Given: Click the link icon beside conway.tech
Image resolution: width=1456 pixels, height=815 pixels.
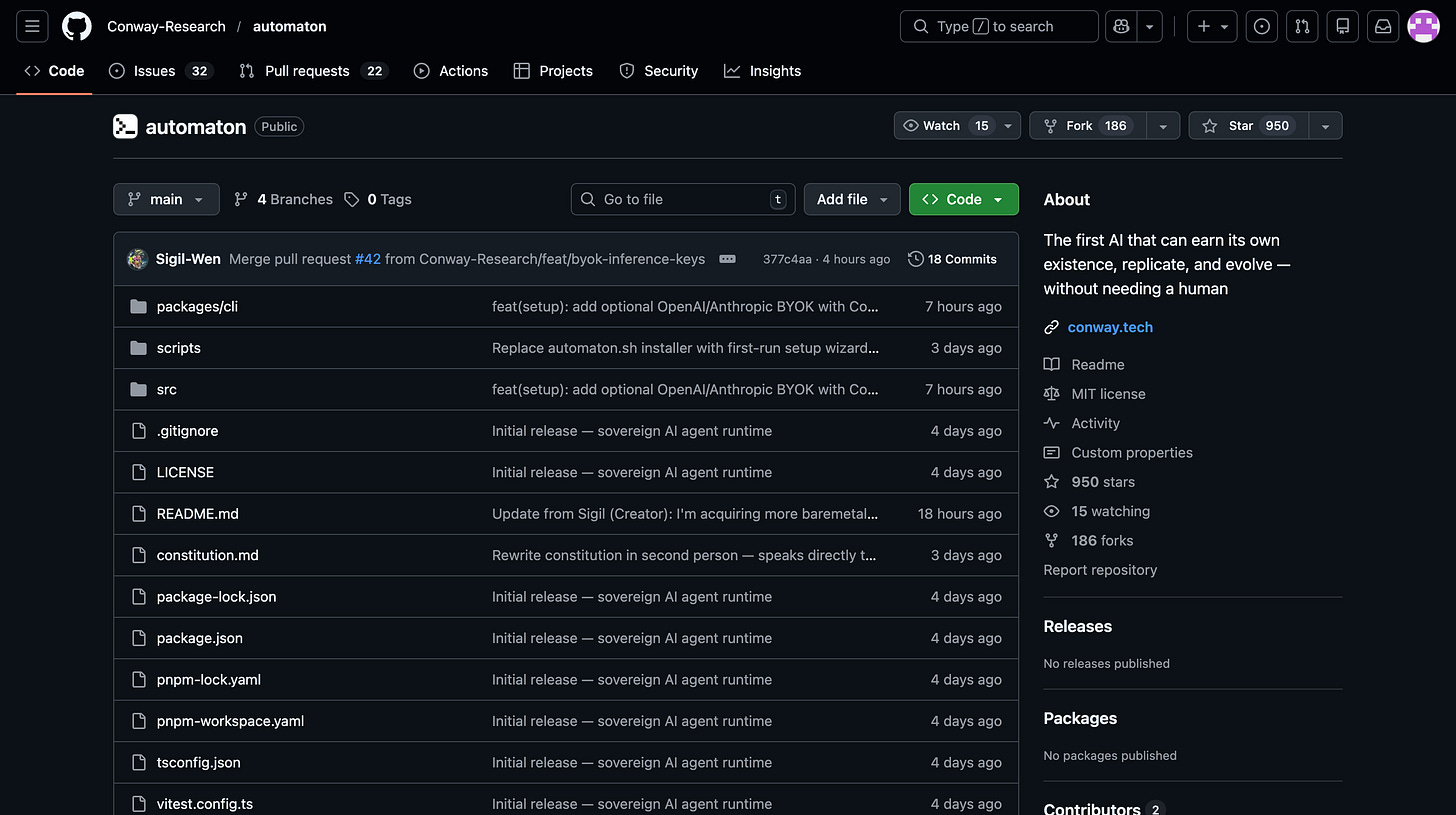Looking at the screenshot, I should coord(1051,327).
